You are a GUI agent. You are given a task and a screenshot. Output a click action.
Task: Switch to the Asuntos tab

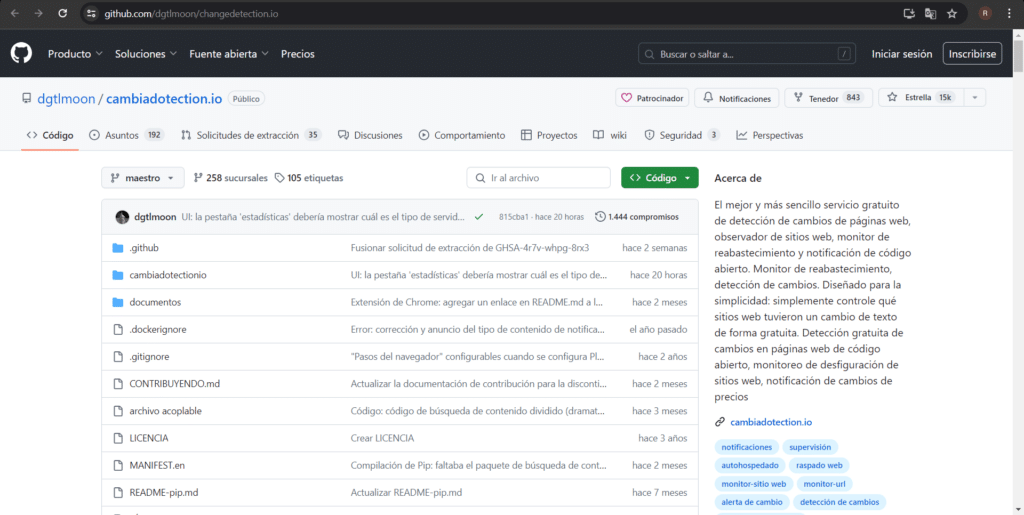click(127, 135)
